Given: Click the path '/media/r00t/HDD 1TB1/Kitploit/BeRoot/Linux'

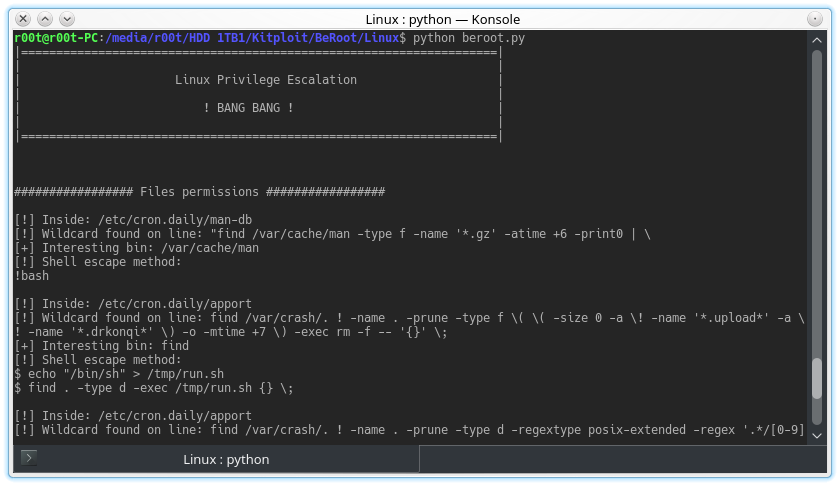Looking at the screenshot, I should (x=252, y=38).
